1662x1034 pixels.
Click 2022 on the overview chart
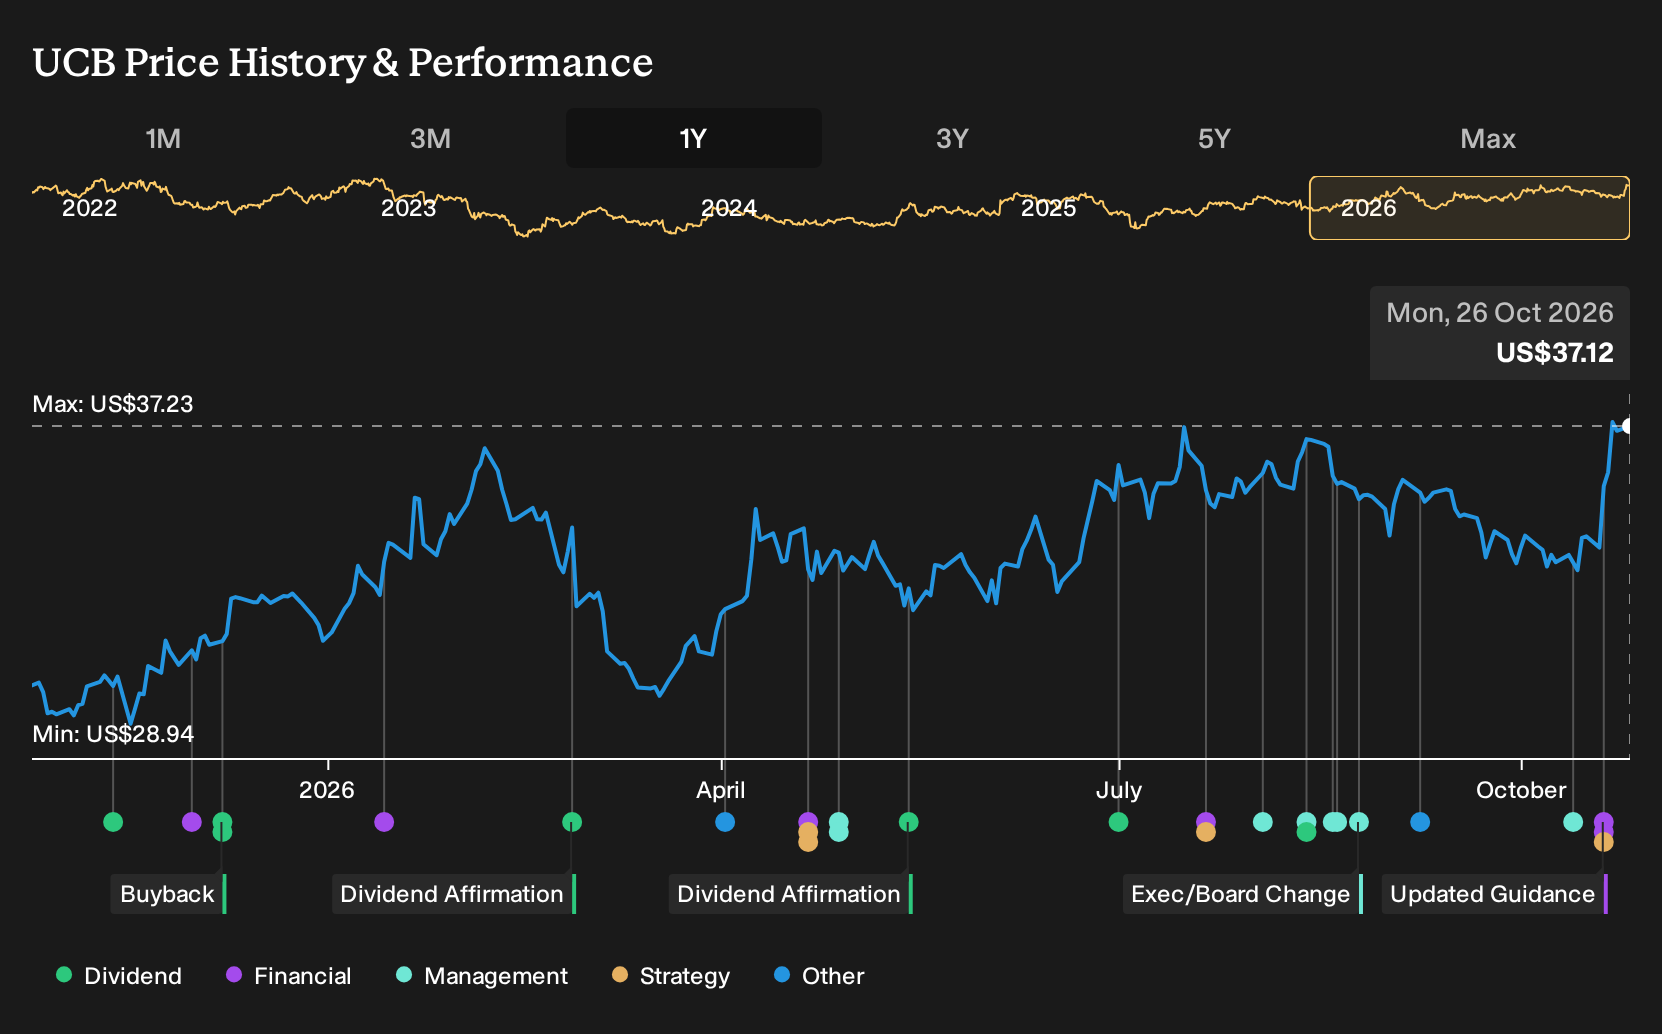90,208
